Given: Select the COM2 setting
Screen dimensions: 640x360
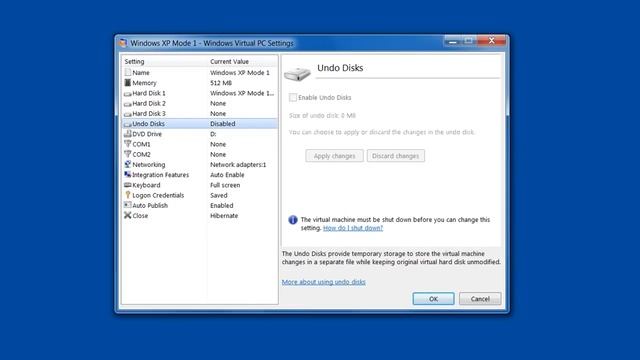Looking at the screenshot, I should coord(200,154).
